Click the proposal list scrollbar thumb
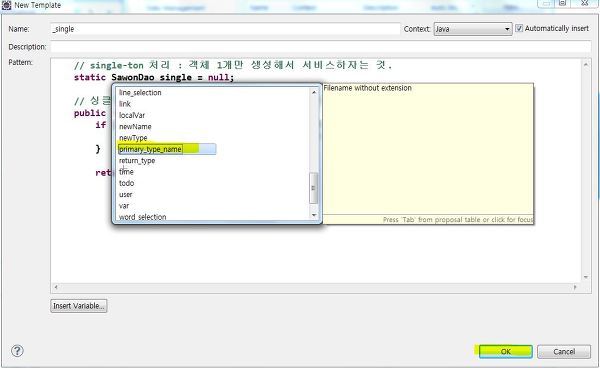This screenshot has width=600, height=368. point(313,188)
